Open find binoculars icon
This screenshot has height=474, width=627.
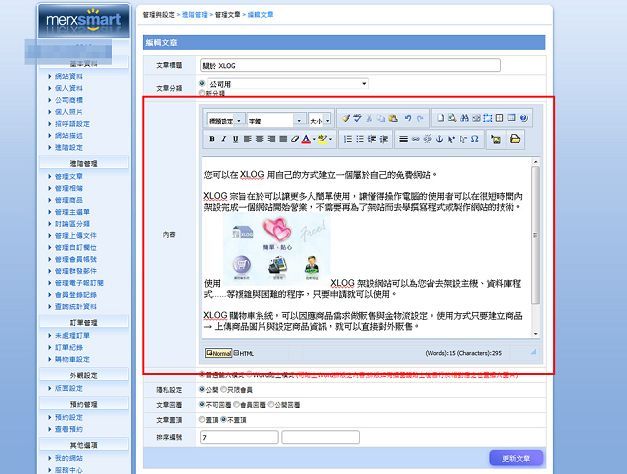tap(464, 118)
